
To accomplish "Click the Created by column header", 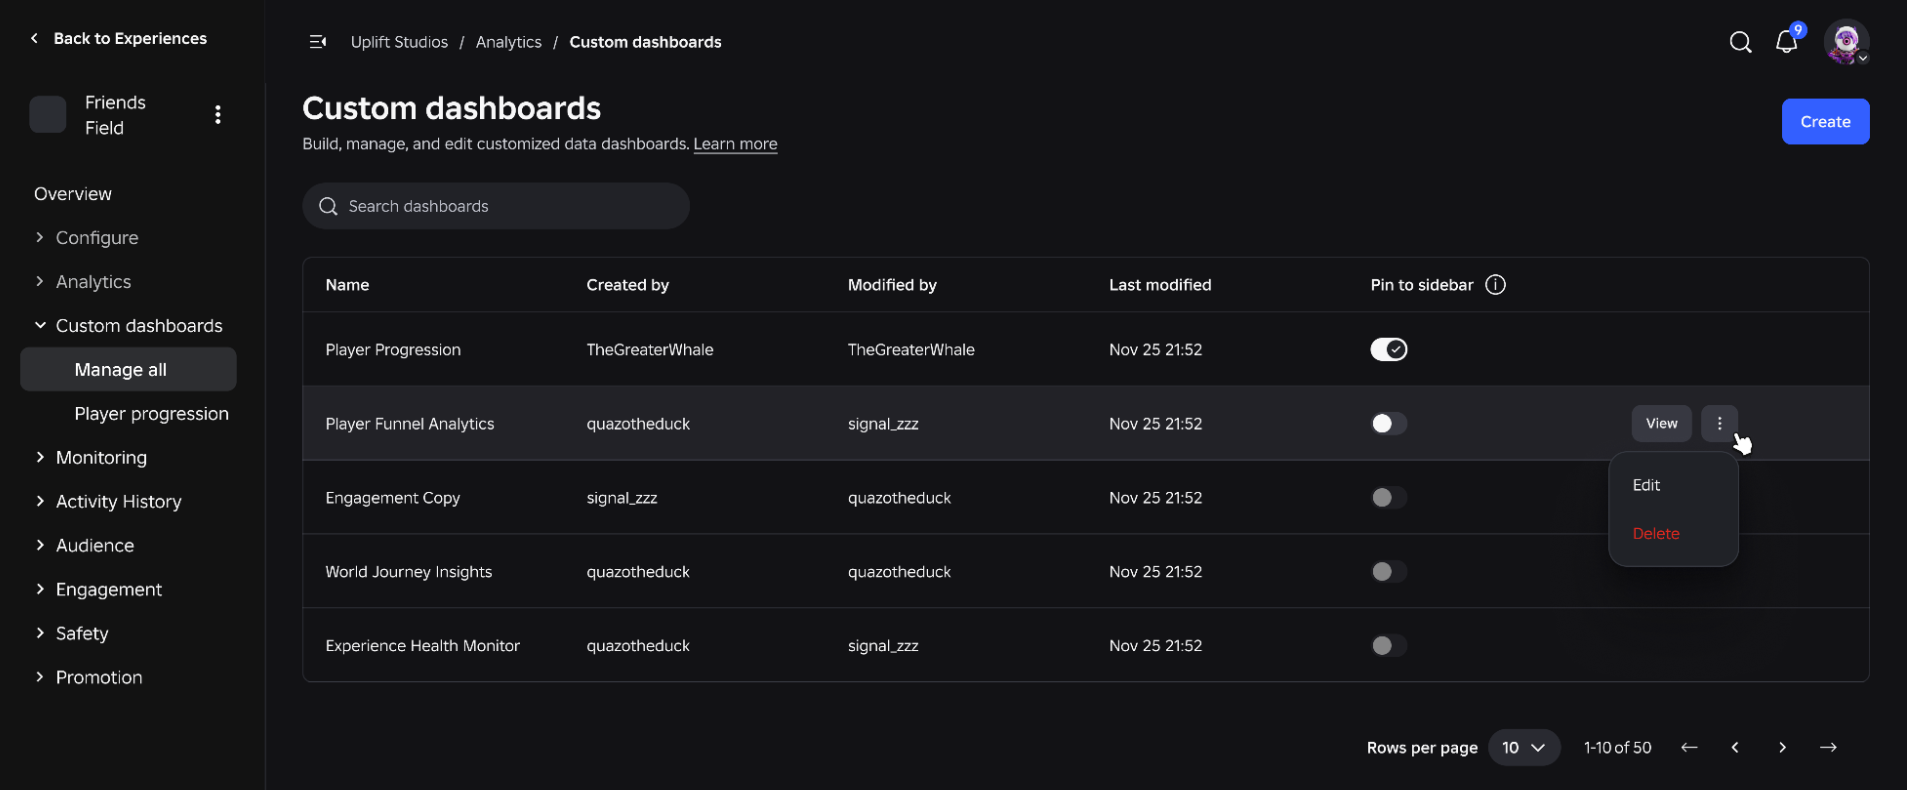I will (x=627, y=285).
